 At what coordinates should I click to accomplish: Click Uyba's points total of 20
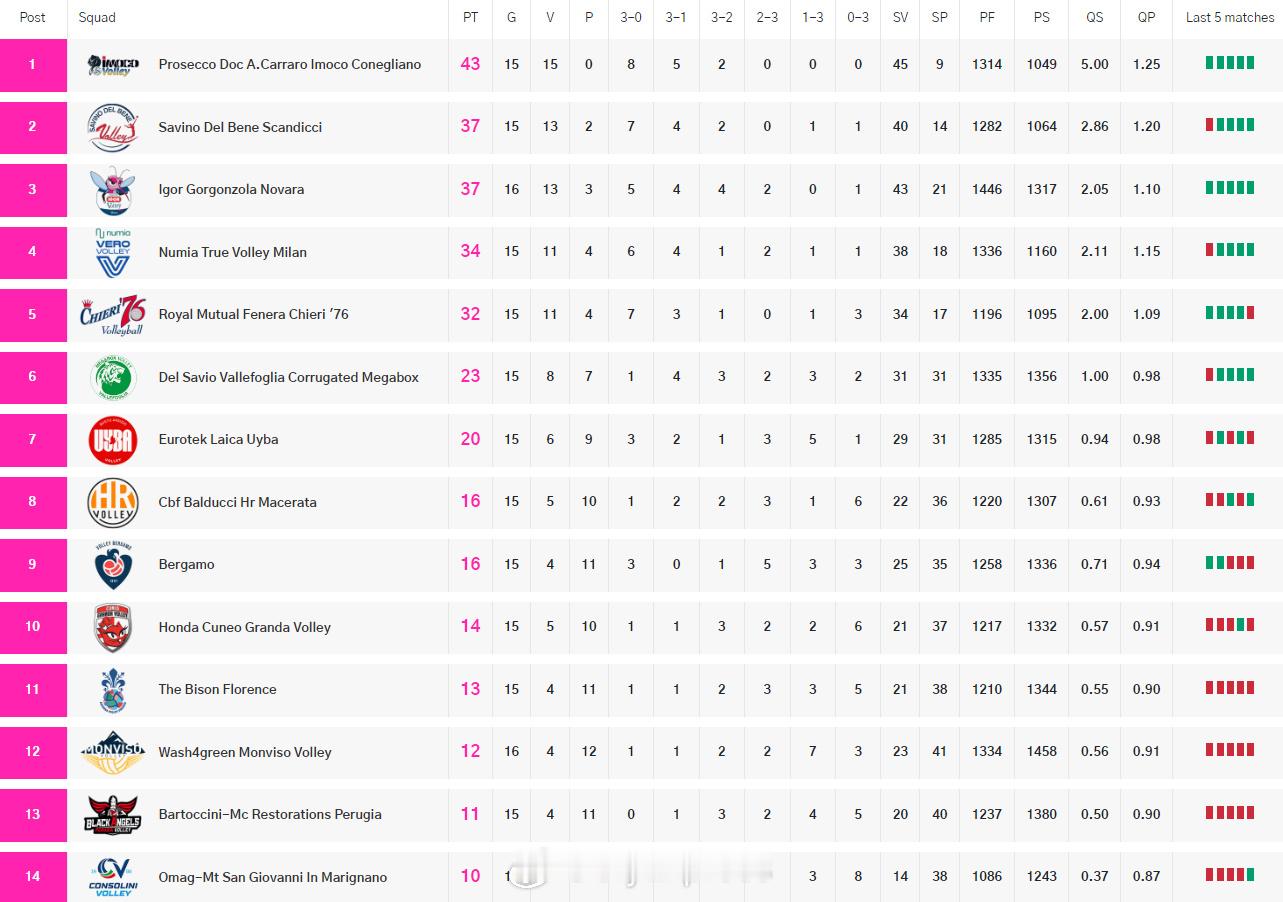click(470, 439)
